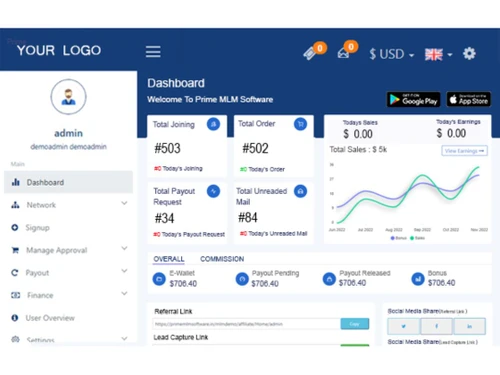Image resolution: width=500 pixels, height=375 pixels.
Task: Click the #84 unreaded mail value
Action: [x=248, y=218]
